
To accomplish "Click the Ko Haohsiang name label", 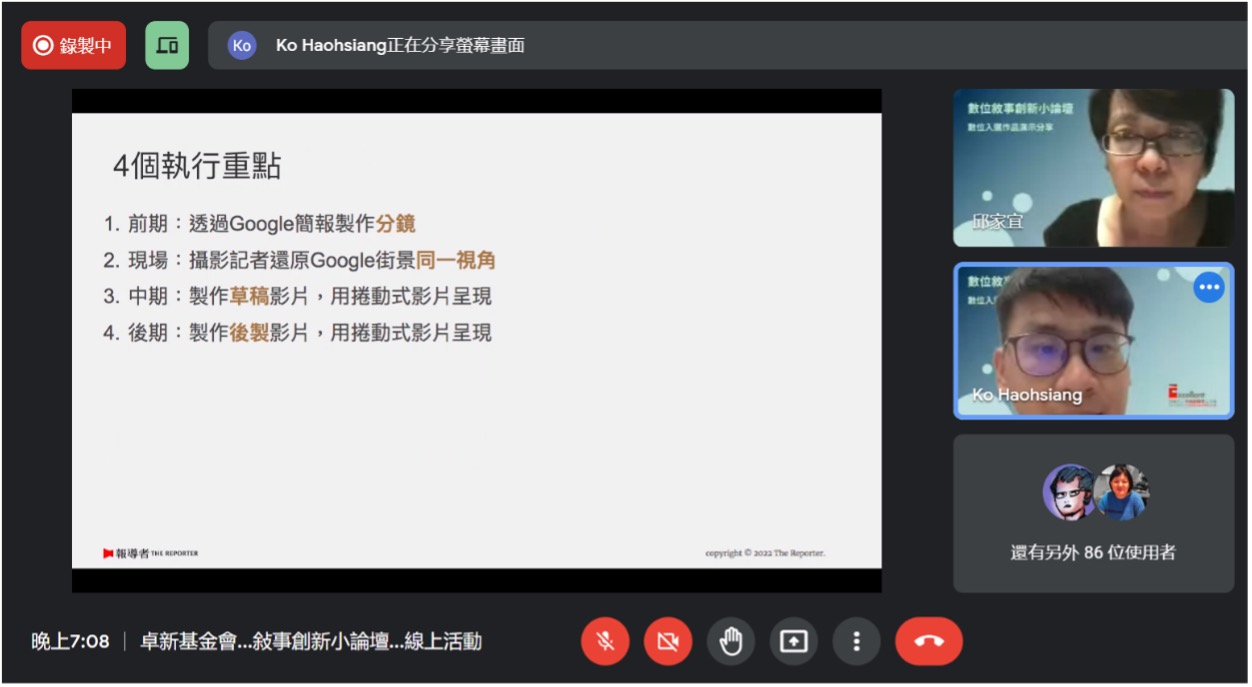I will [1027, 395].
